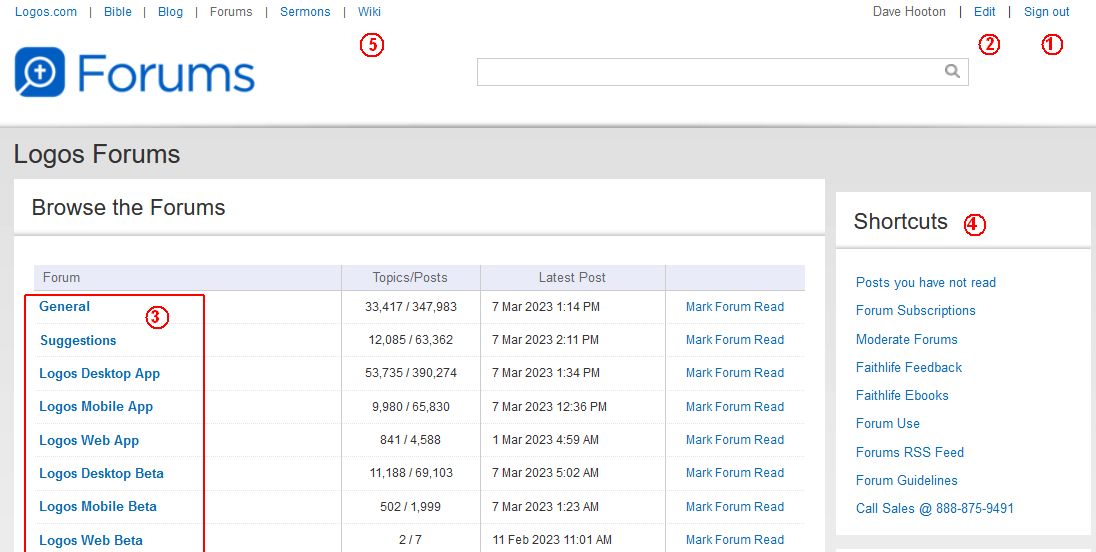Viewport: 1096px width, 552px height.
Task: Open the General forum
Action: coord(64,307)
